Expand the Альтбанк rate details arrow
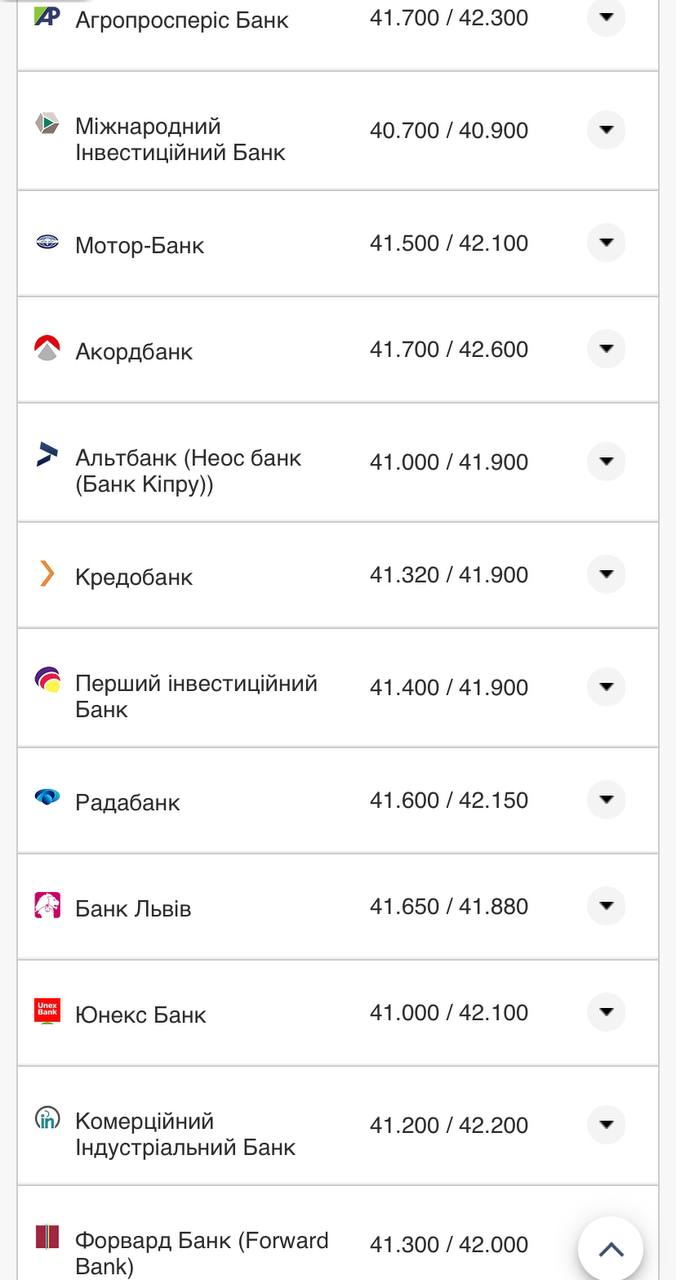 (x=606, y=462)
